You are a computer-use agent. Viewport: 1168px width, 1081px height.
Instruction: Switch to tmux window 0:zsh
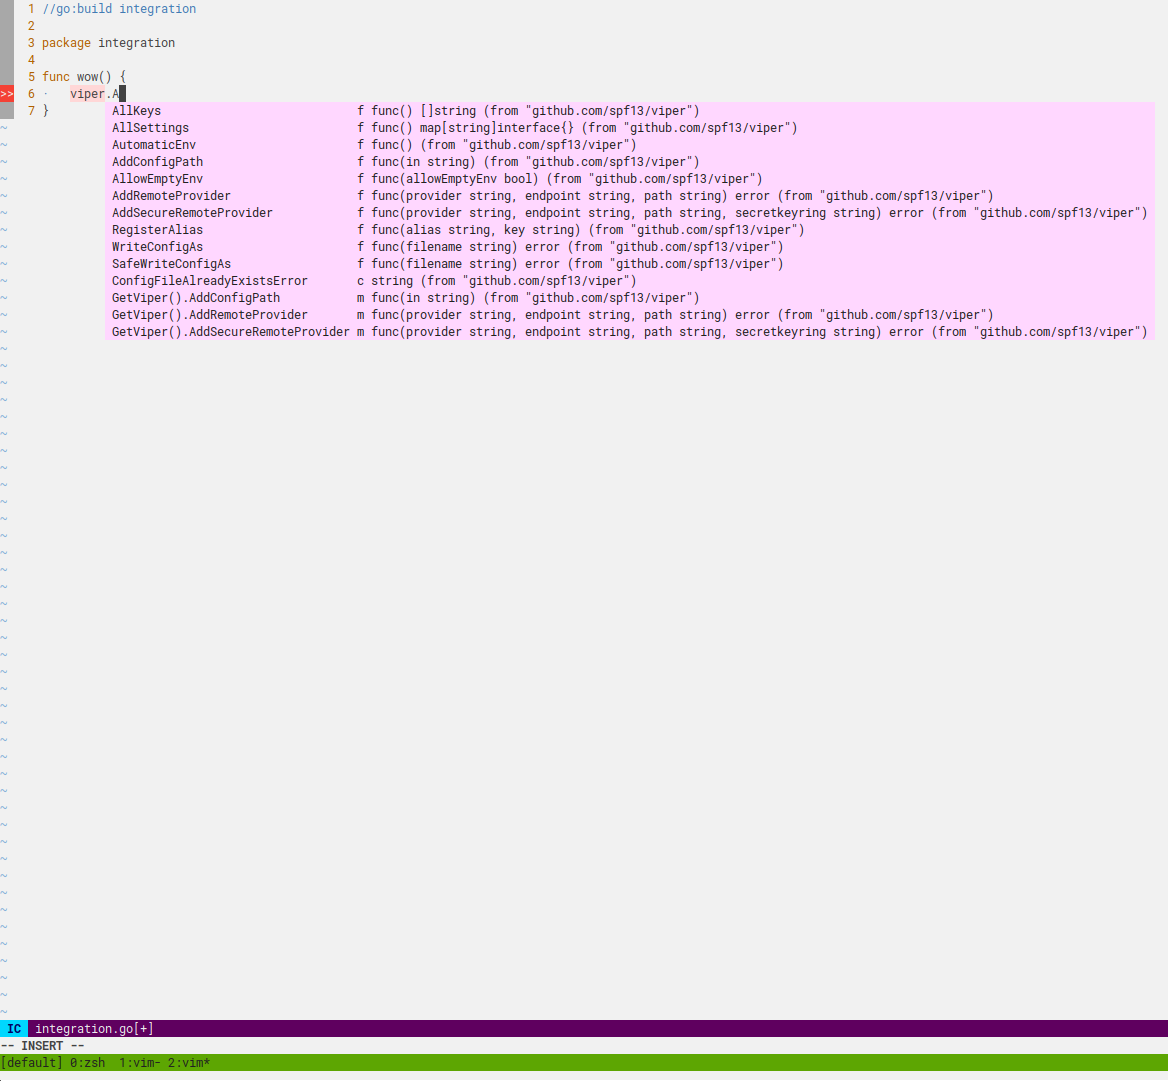tap(88, 1063)
